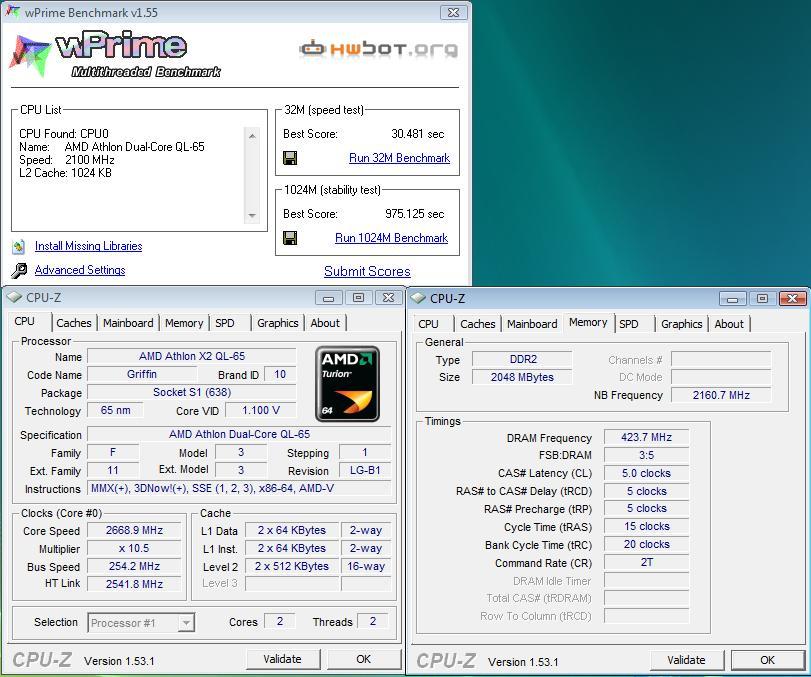Click the Bus Speed value 254.2 MHz

pos(134,566)
